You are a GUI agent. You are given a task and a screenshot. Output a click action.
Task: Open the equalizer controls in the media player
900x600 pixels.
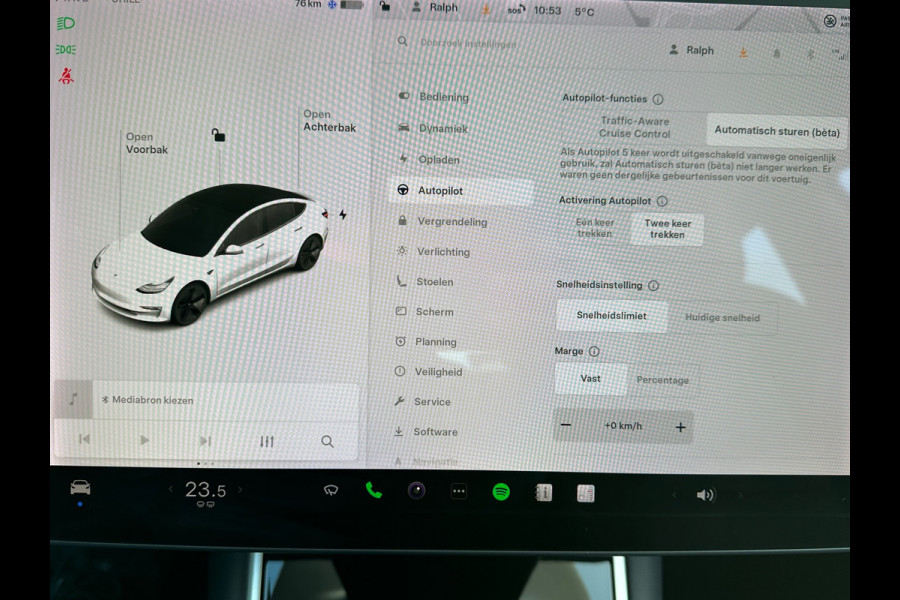(x=265, y=440)
